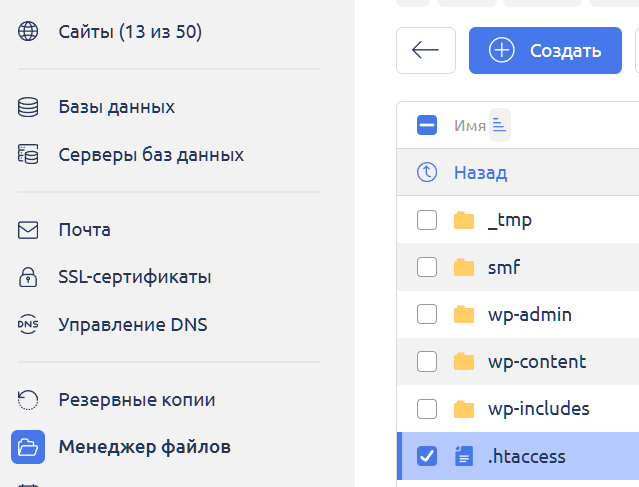Click the padlock icon for SSL-сертификаты
The height and width of the screenshot is (487, 639).
pos(28,277)
